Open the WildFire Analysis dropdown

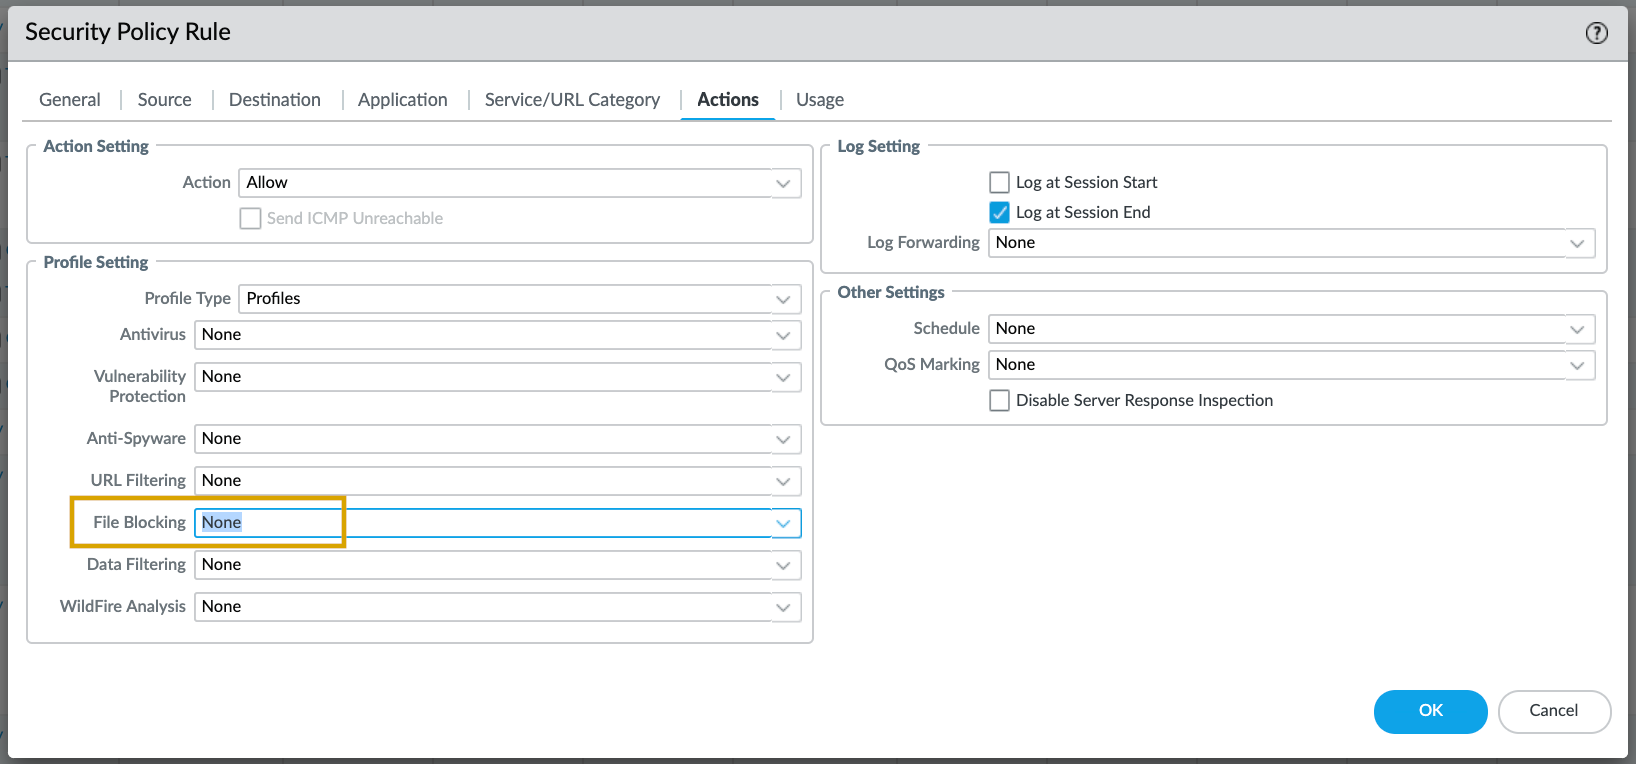[784, 607]
